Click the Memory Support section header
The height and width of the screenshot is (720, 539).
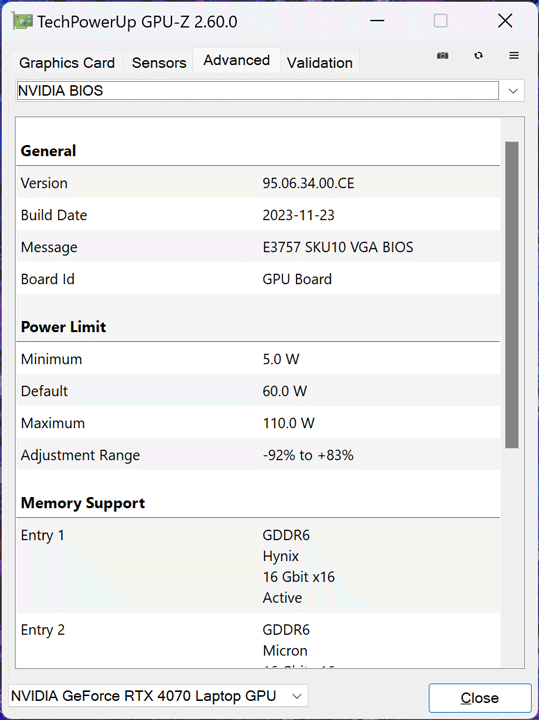tap(83, 503)
